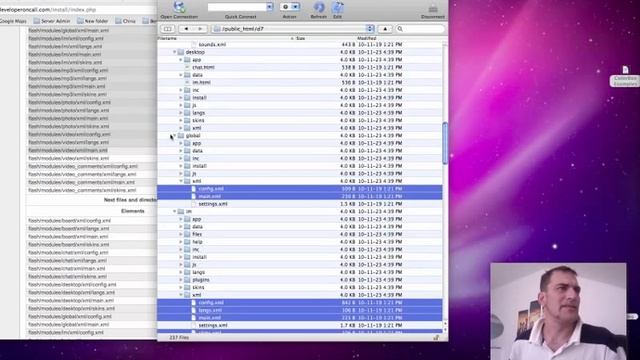640x360 pixels.
Task: Open the Google Maps bookmark in browser
Action: pos(13,21)
